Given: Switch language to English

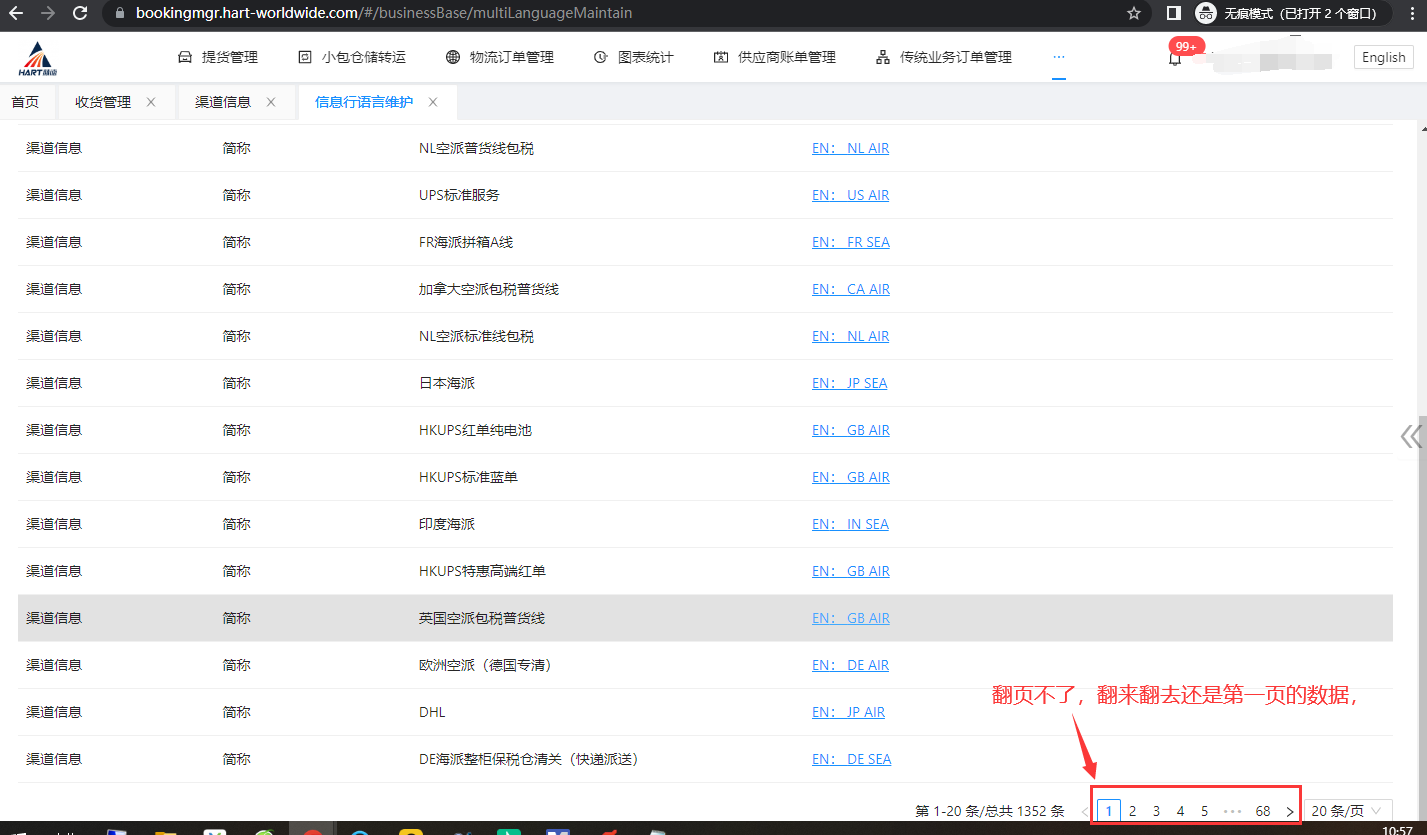Looking at the screenshot, I should click(1383, 57).
